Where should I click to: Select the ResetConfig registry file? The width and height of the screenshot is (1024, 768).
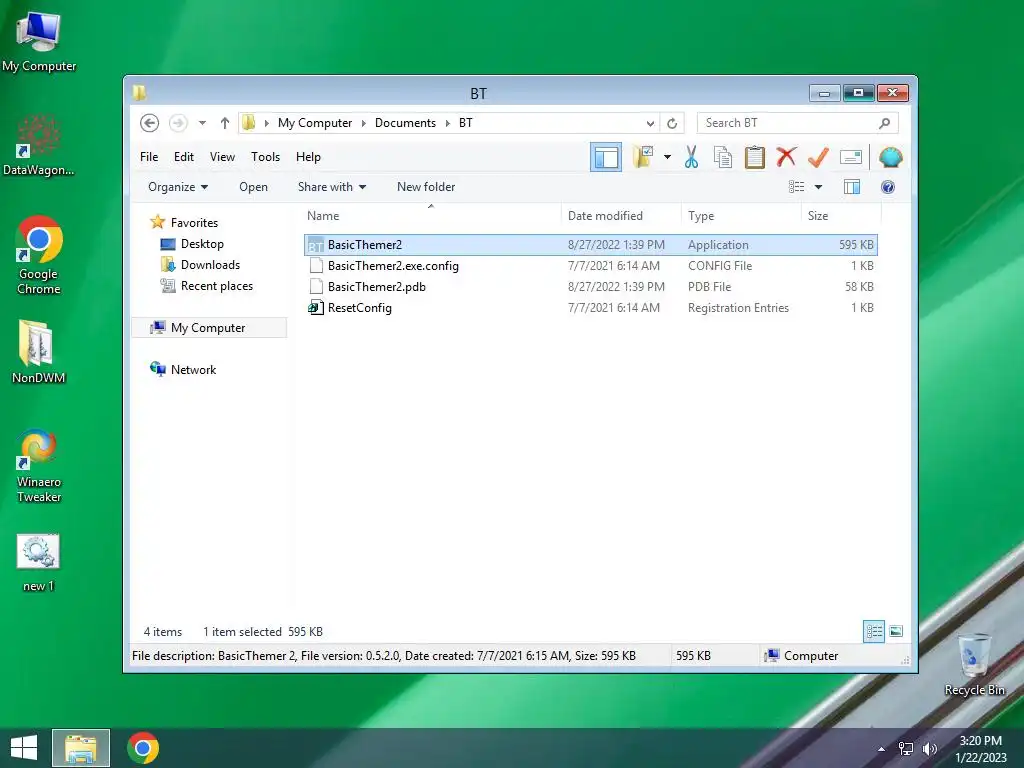pos(590,308)
